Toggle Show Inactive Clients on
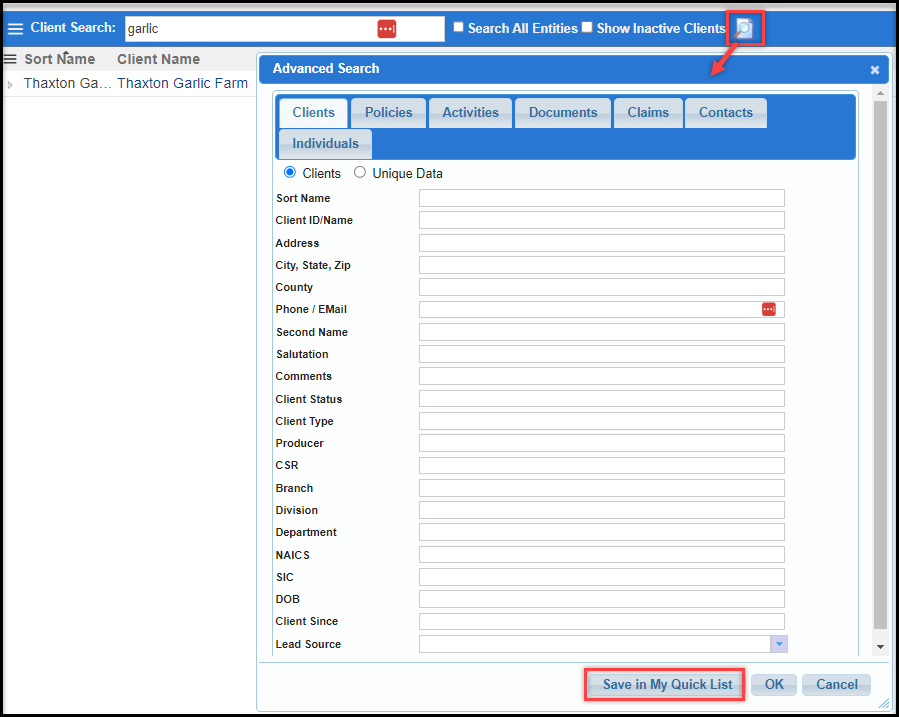 (588, 27)
